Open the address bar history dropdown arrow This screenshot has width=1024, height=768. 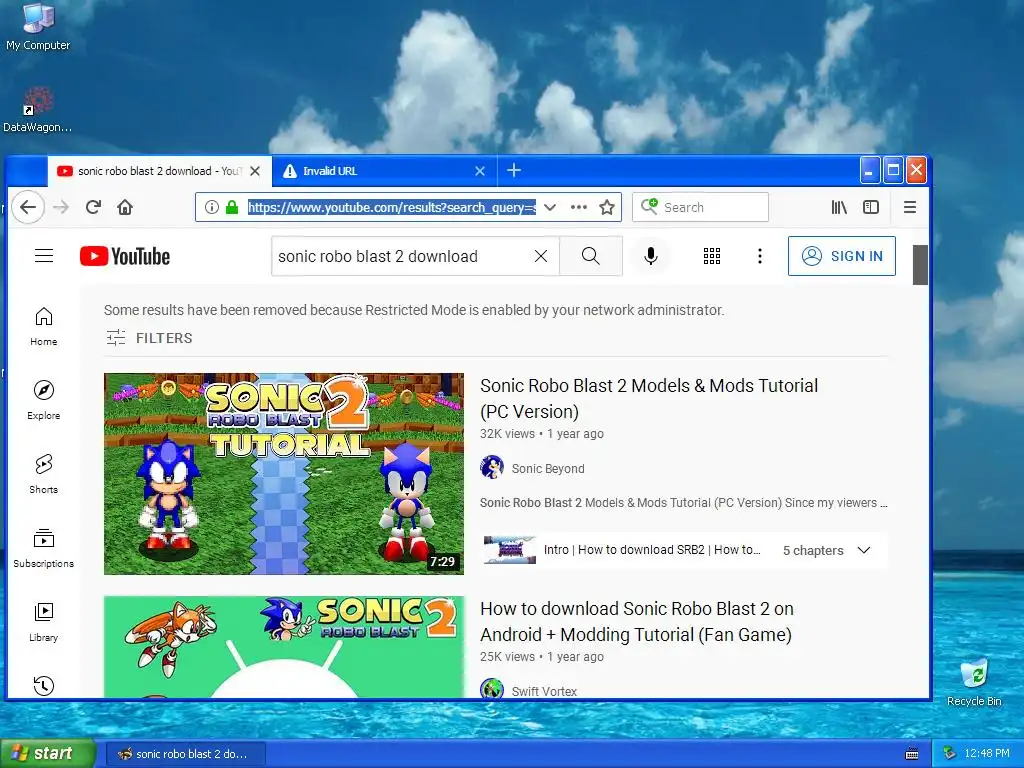click(x=550, y=207)
